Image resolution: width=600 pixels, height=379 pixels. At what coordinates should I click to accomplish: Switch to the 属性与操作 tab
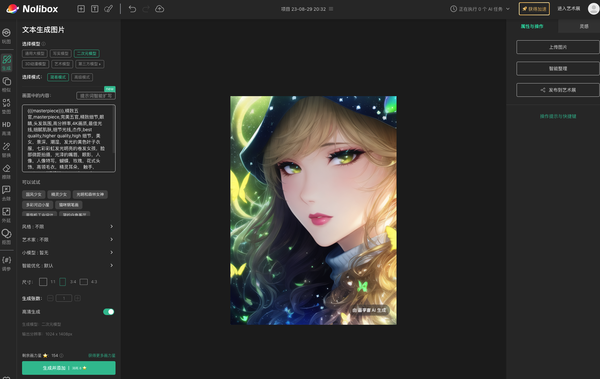point(532,26)
